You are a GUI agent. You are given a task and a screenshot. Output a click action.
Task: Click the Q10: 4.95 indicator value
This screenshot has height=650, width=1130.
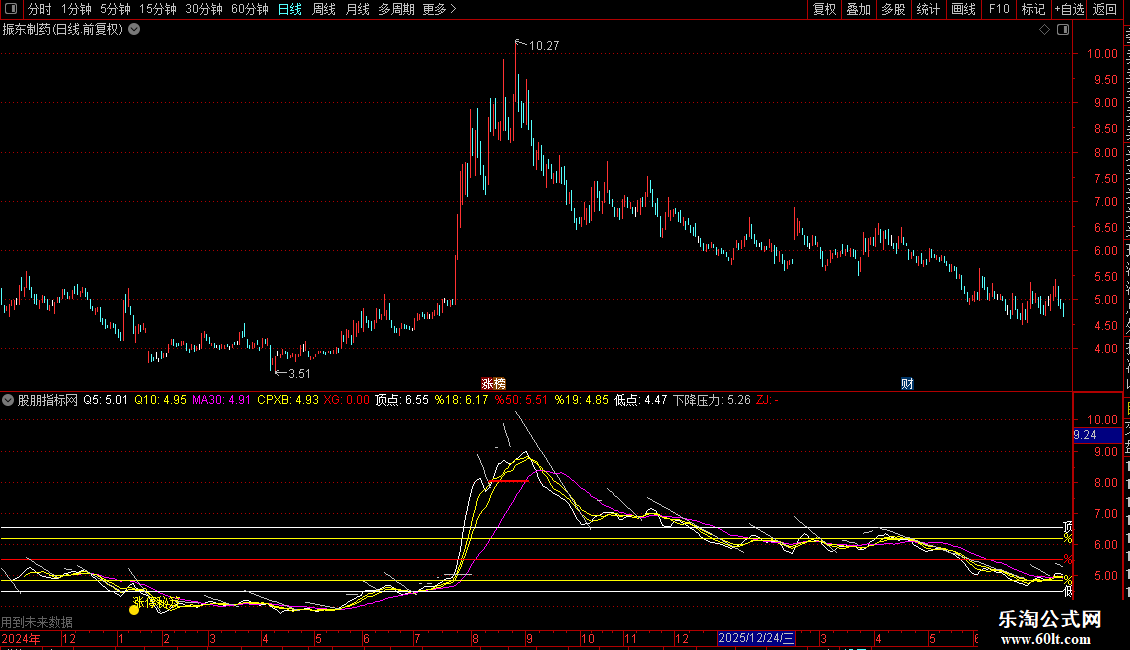pos(160,400)
